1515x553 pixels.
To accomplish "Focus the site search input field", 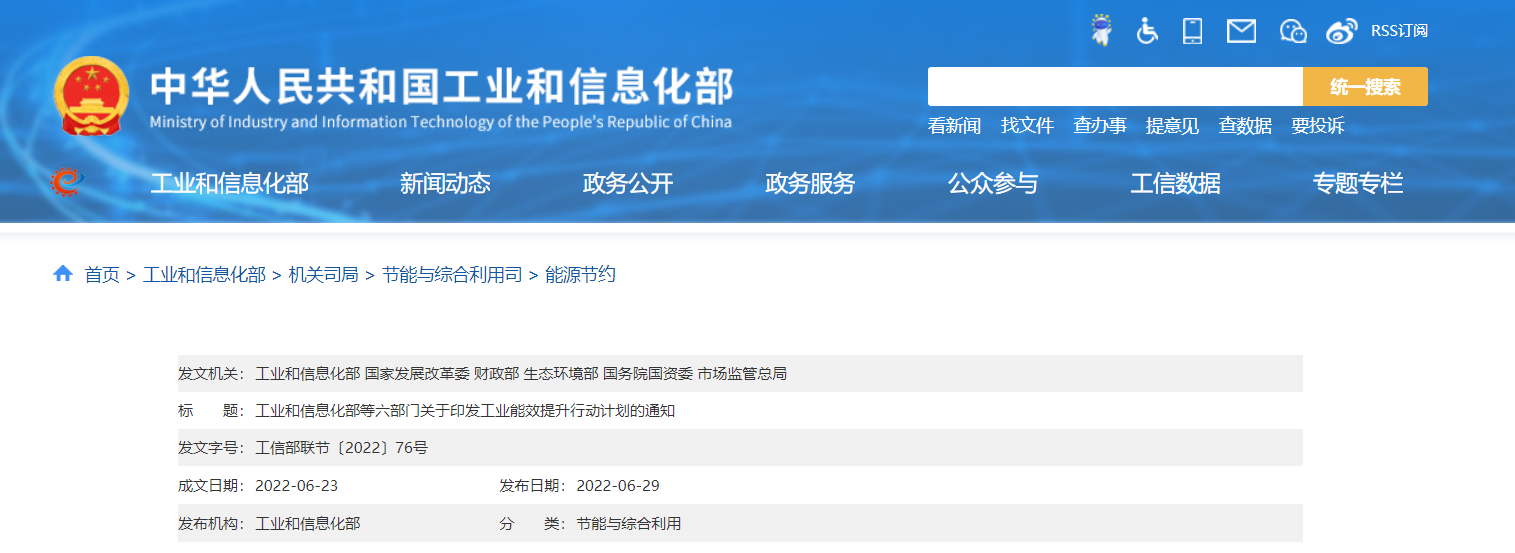I will click(1114, 87).
